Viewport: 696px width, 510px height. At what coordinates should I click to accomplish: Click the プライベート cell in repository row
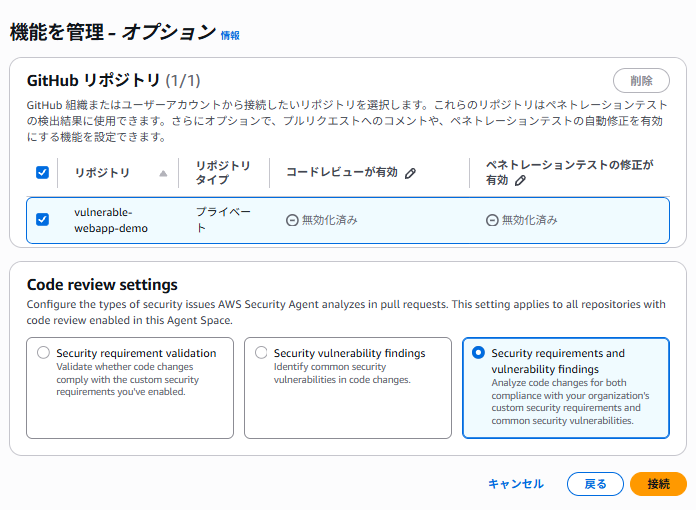(222, 220)
